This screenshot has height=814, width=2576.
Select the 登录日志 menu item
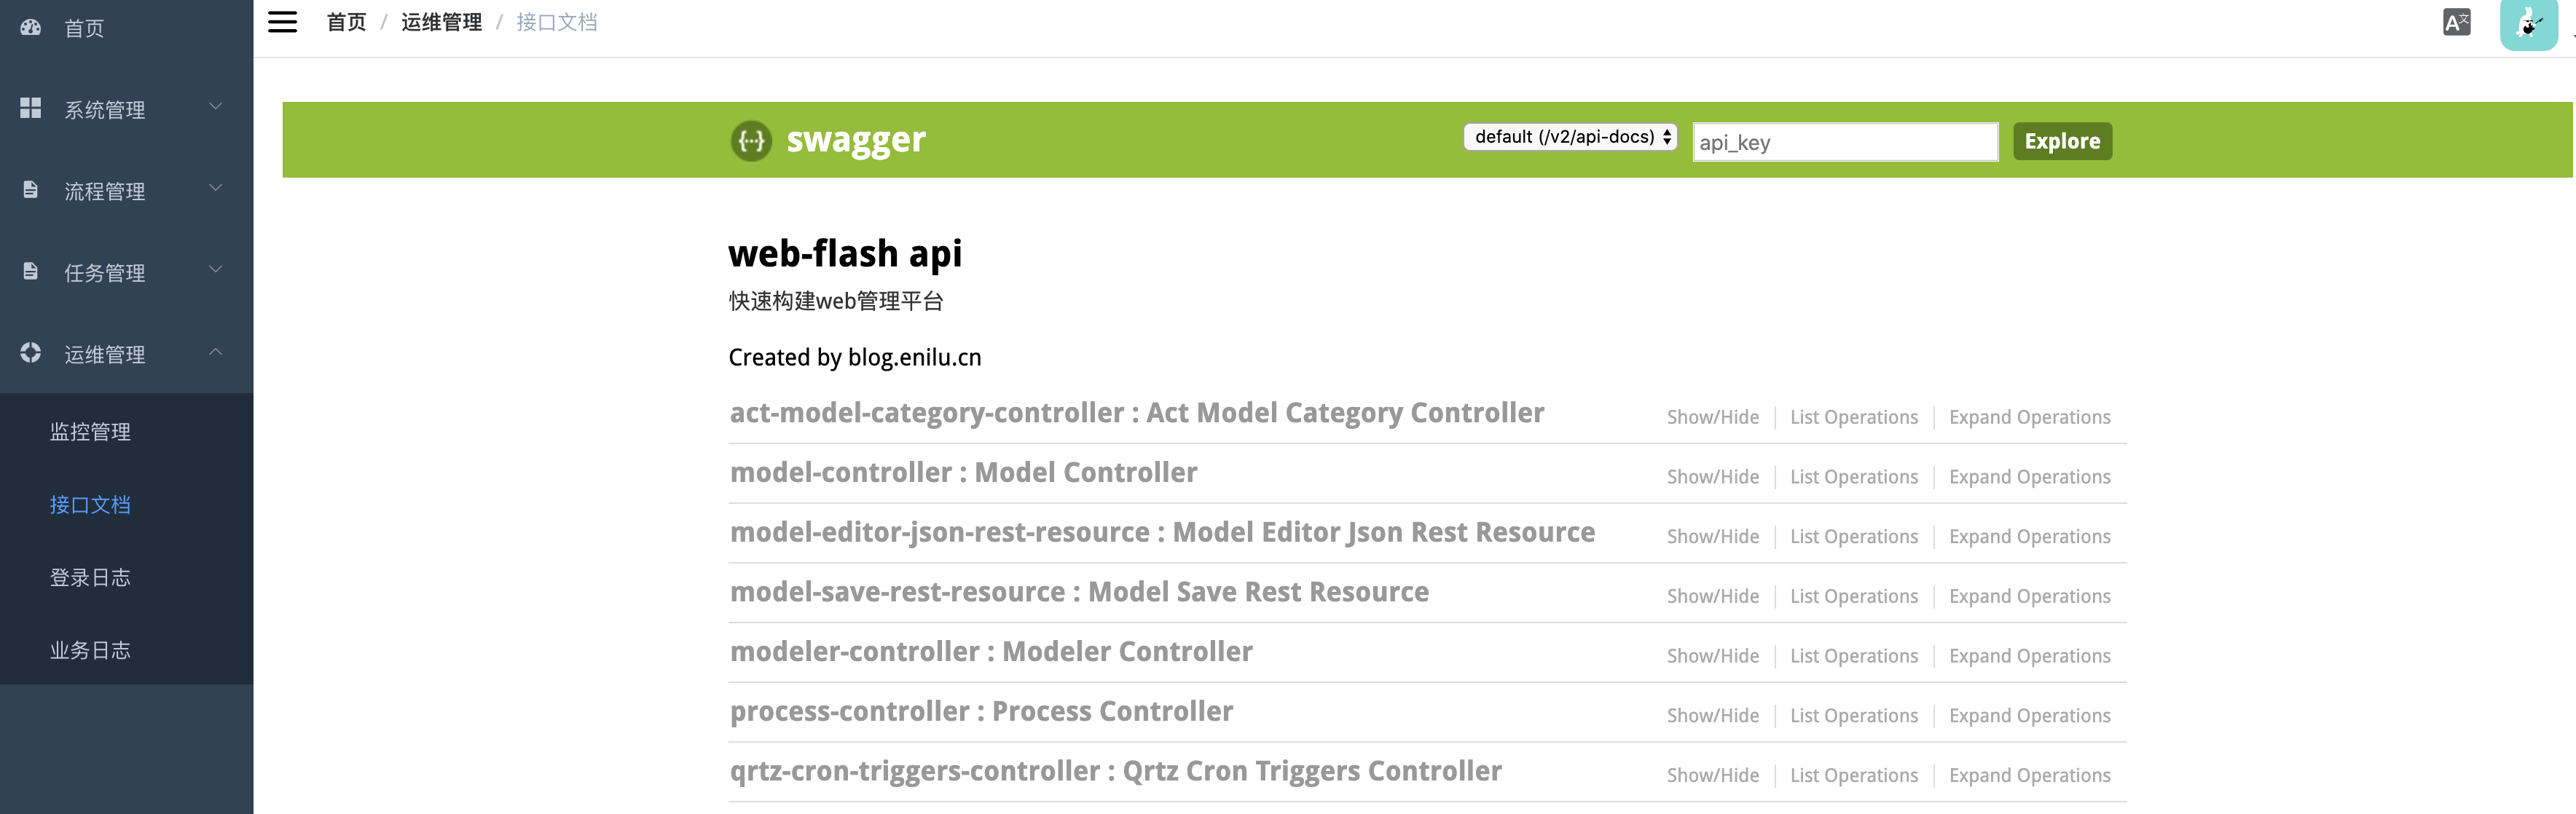90,578
